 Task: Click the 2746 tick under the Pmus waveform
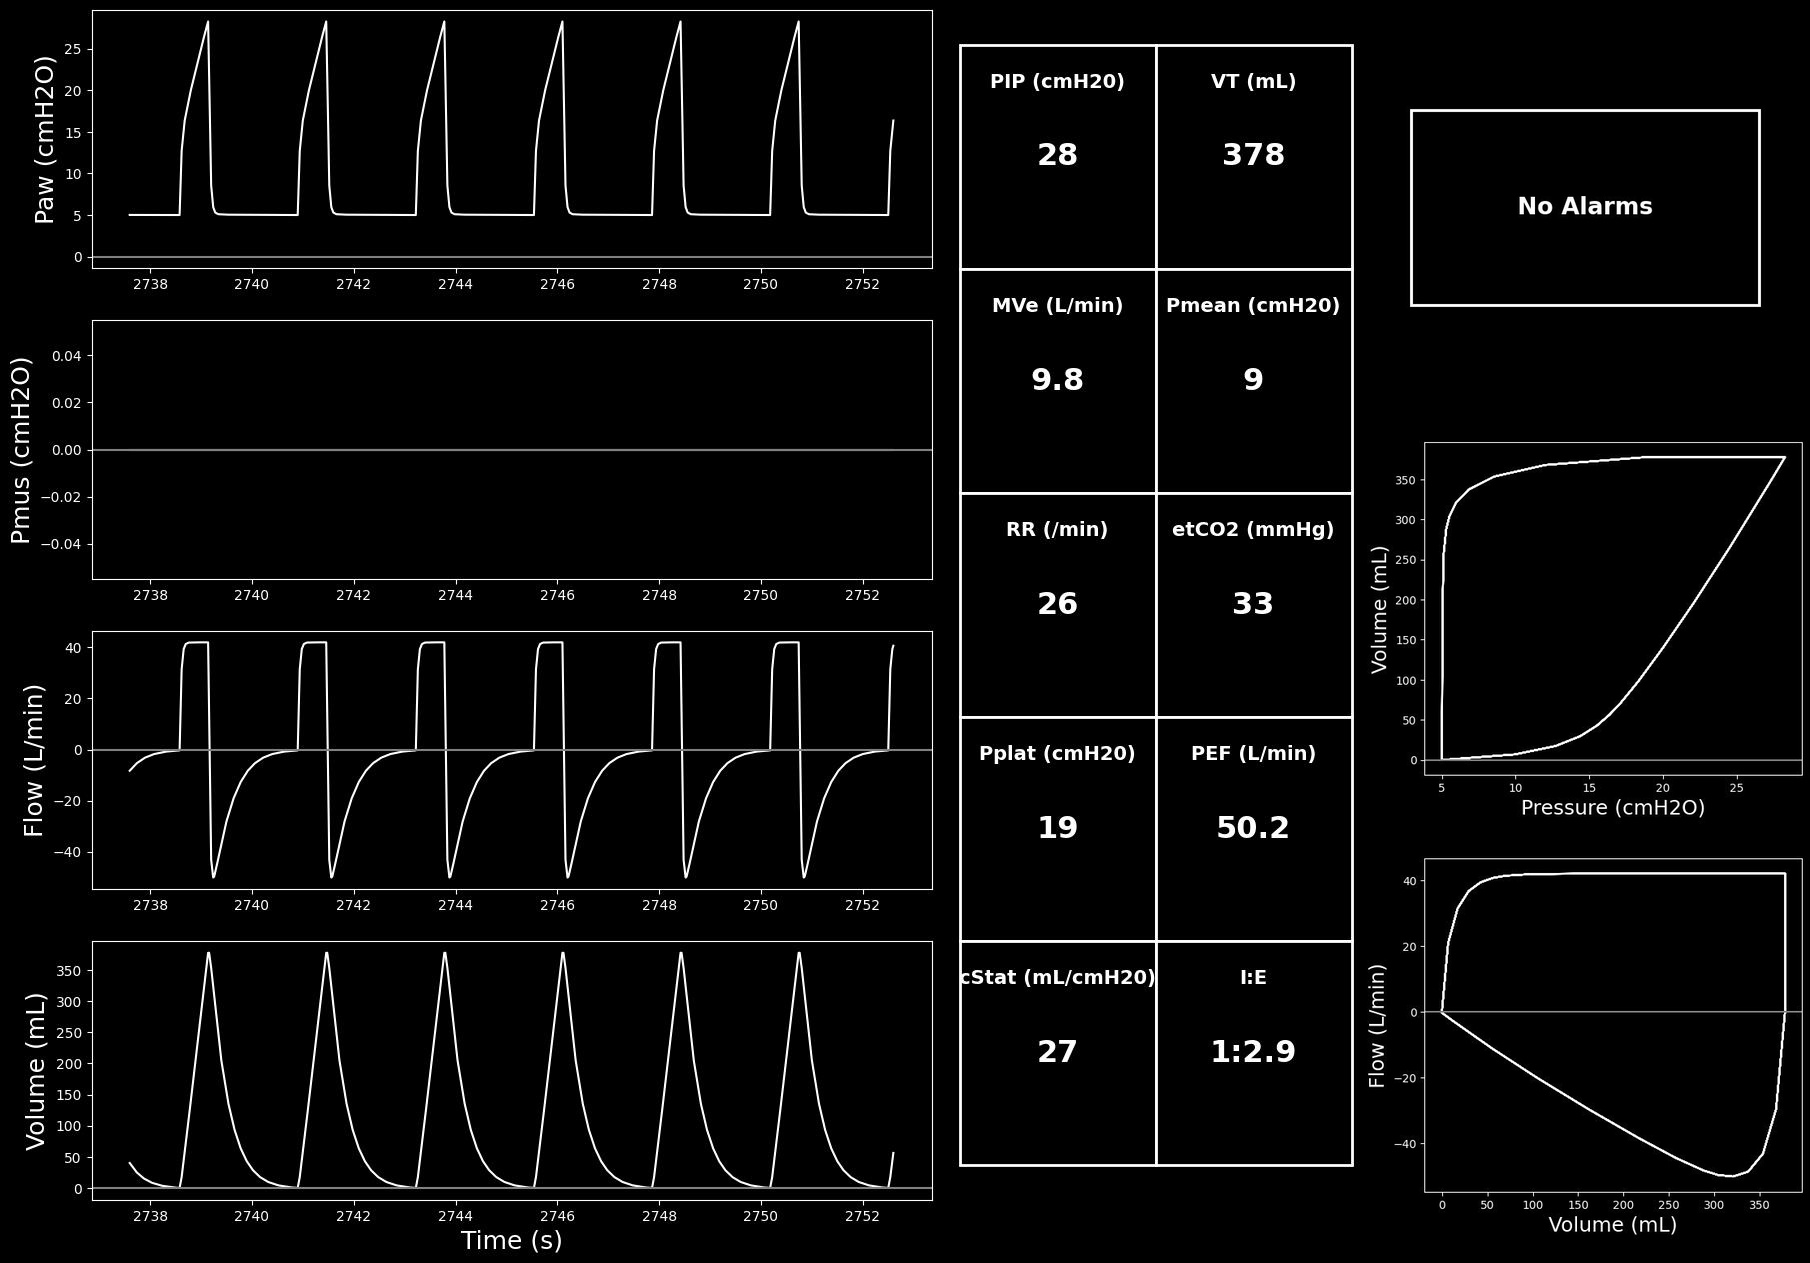pos(557,595)
